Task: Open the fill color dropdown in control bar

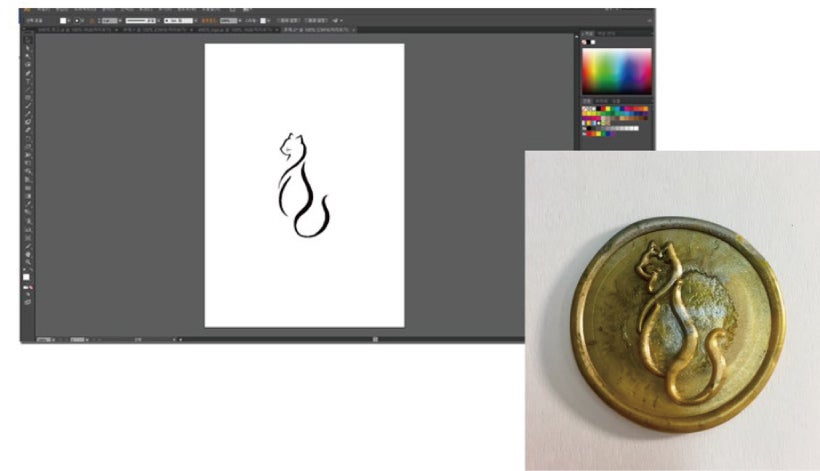Action: 67,19
